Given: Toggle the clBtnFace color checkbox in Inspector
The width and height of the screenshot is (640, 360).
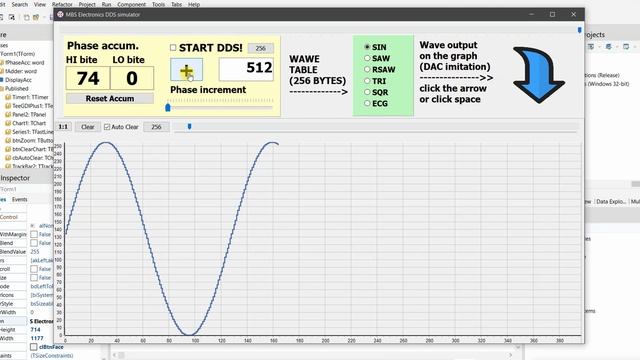Looking at the screenshot, I should point(34,347).
